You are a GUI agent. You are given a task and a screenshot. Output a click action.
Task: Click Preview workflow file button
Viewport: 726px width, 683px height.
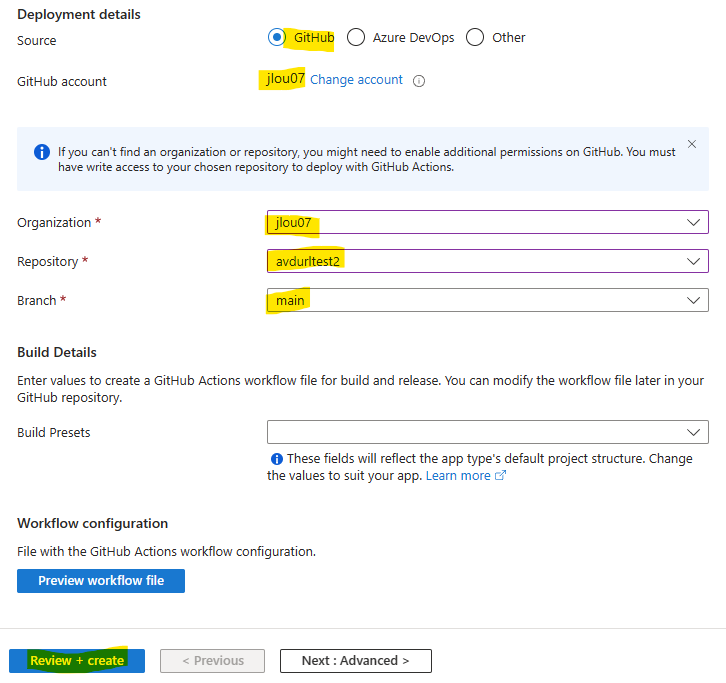click(101, 581)
